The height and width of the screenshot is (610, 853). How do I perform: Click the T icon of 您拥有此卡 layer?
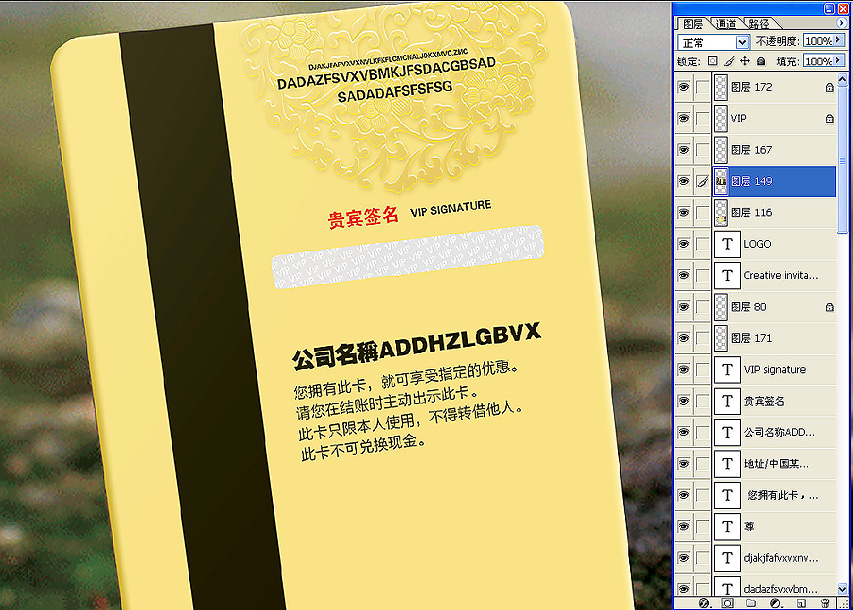(x=727, y=495)
